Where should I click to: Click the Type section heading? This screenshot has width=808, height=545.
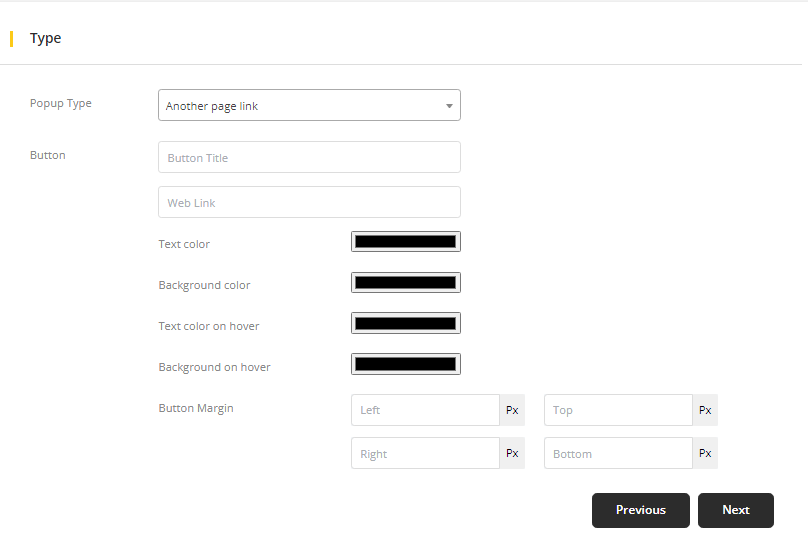pyautogui.click(x=46, y=39)
